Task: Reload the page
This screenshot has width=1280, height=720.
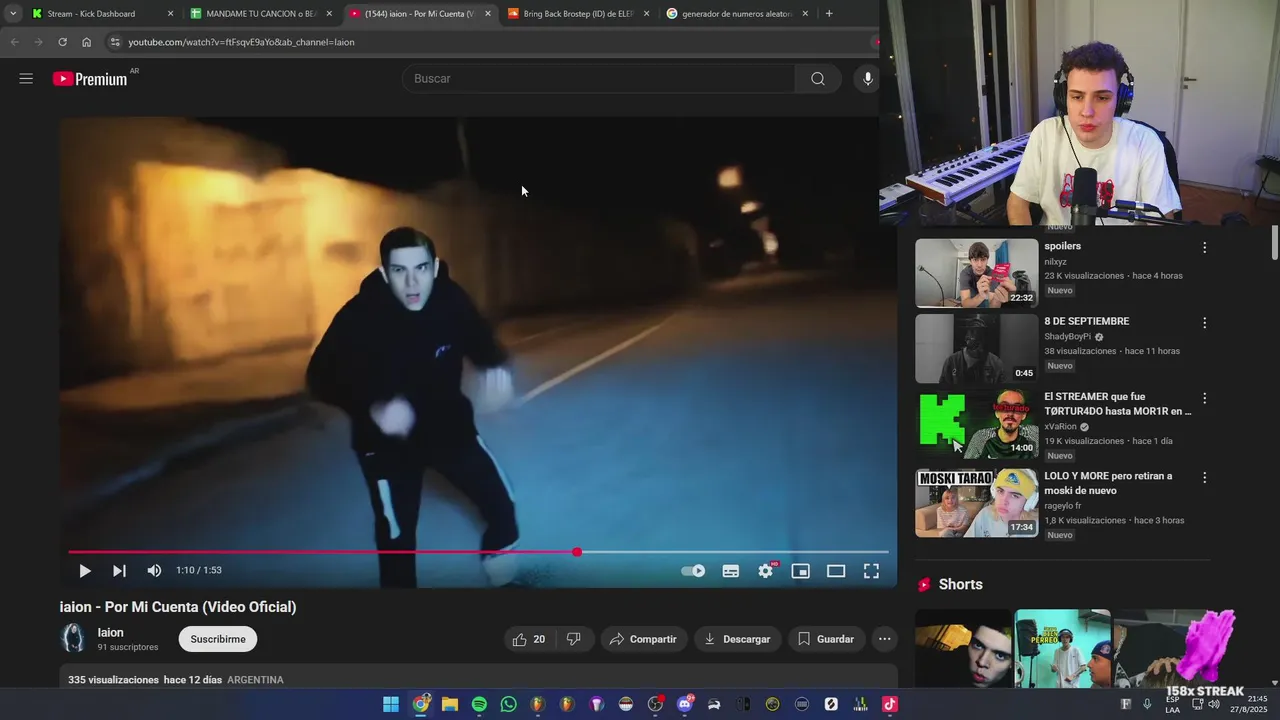Action: click(x=62, y=42)
